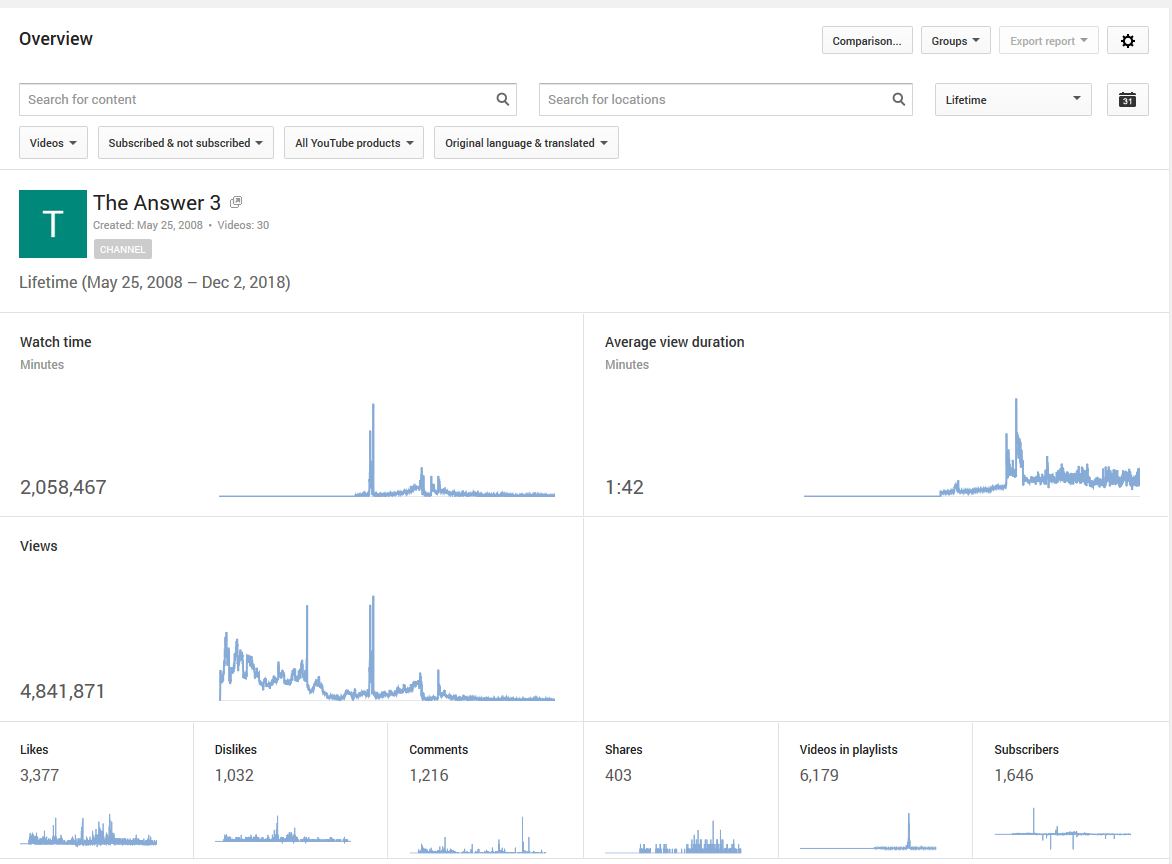
Task: Click the Dislikes mini chart
Action: click(283, 830)
